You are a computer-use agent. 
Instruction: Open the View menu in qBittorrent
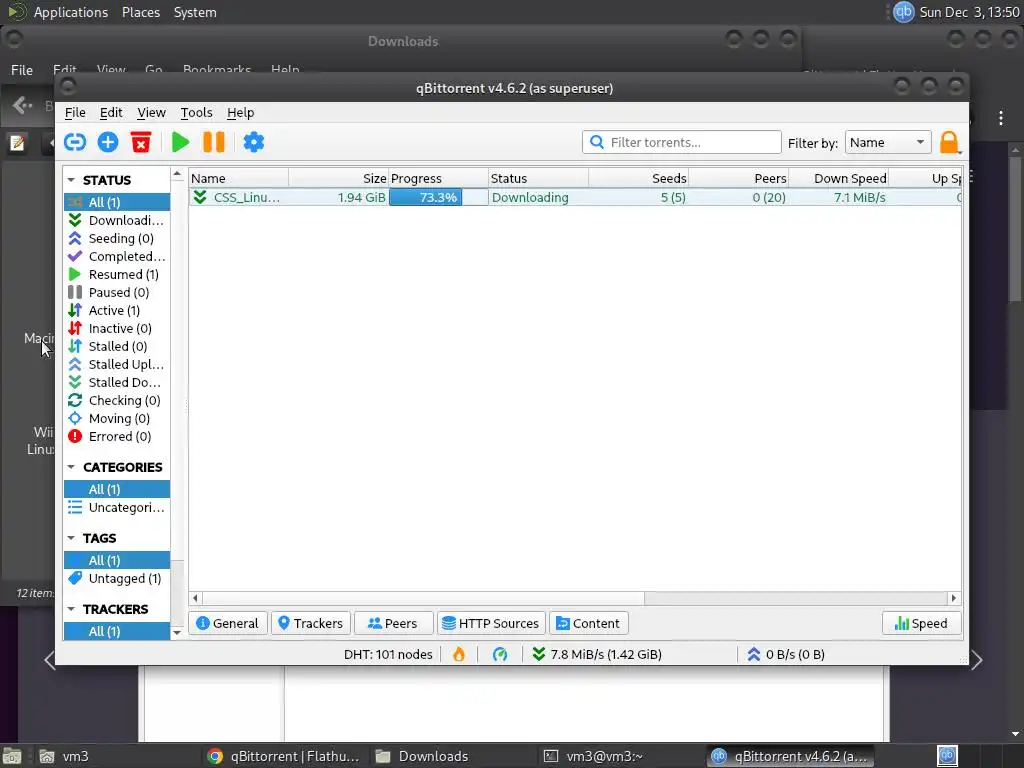click(x=152, y=112)
